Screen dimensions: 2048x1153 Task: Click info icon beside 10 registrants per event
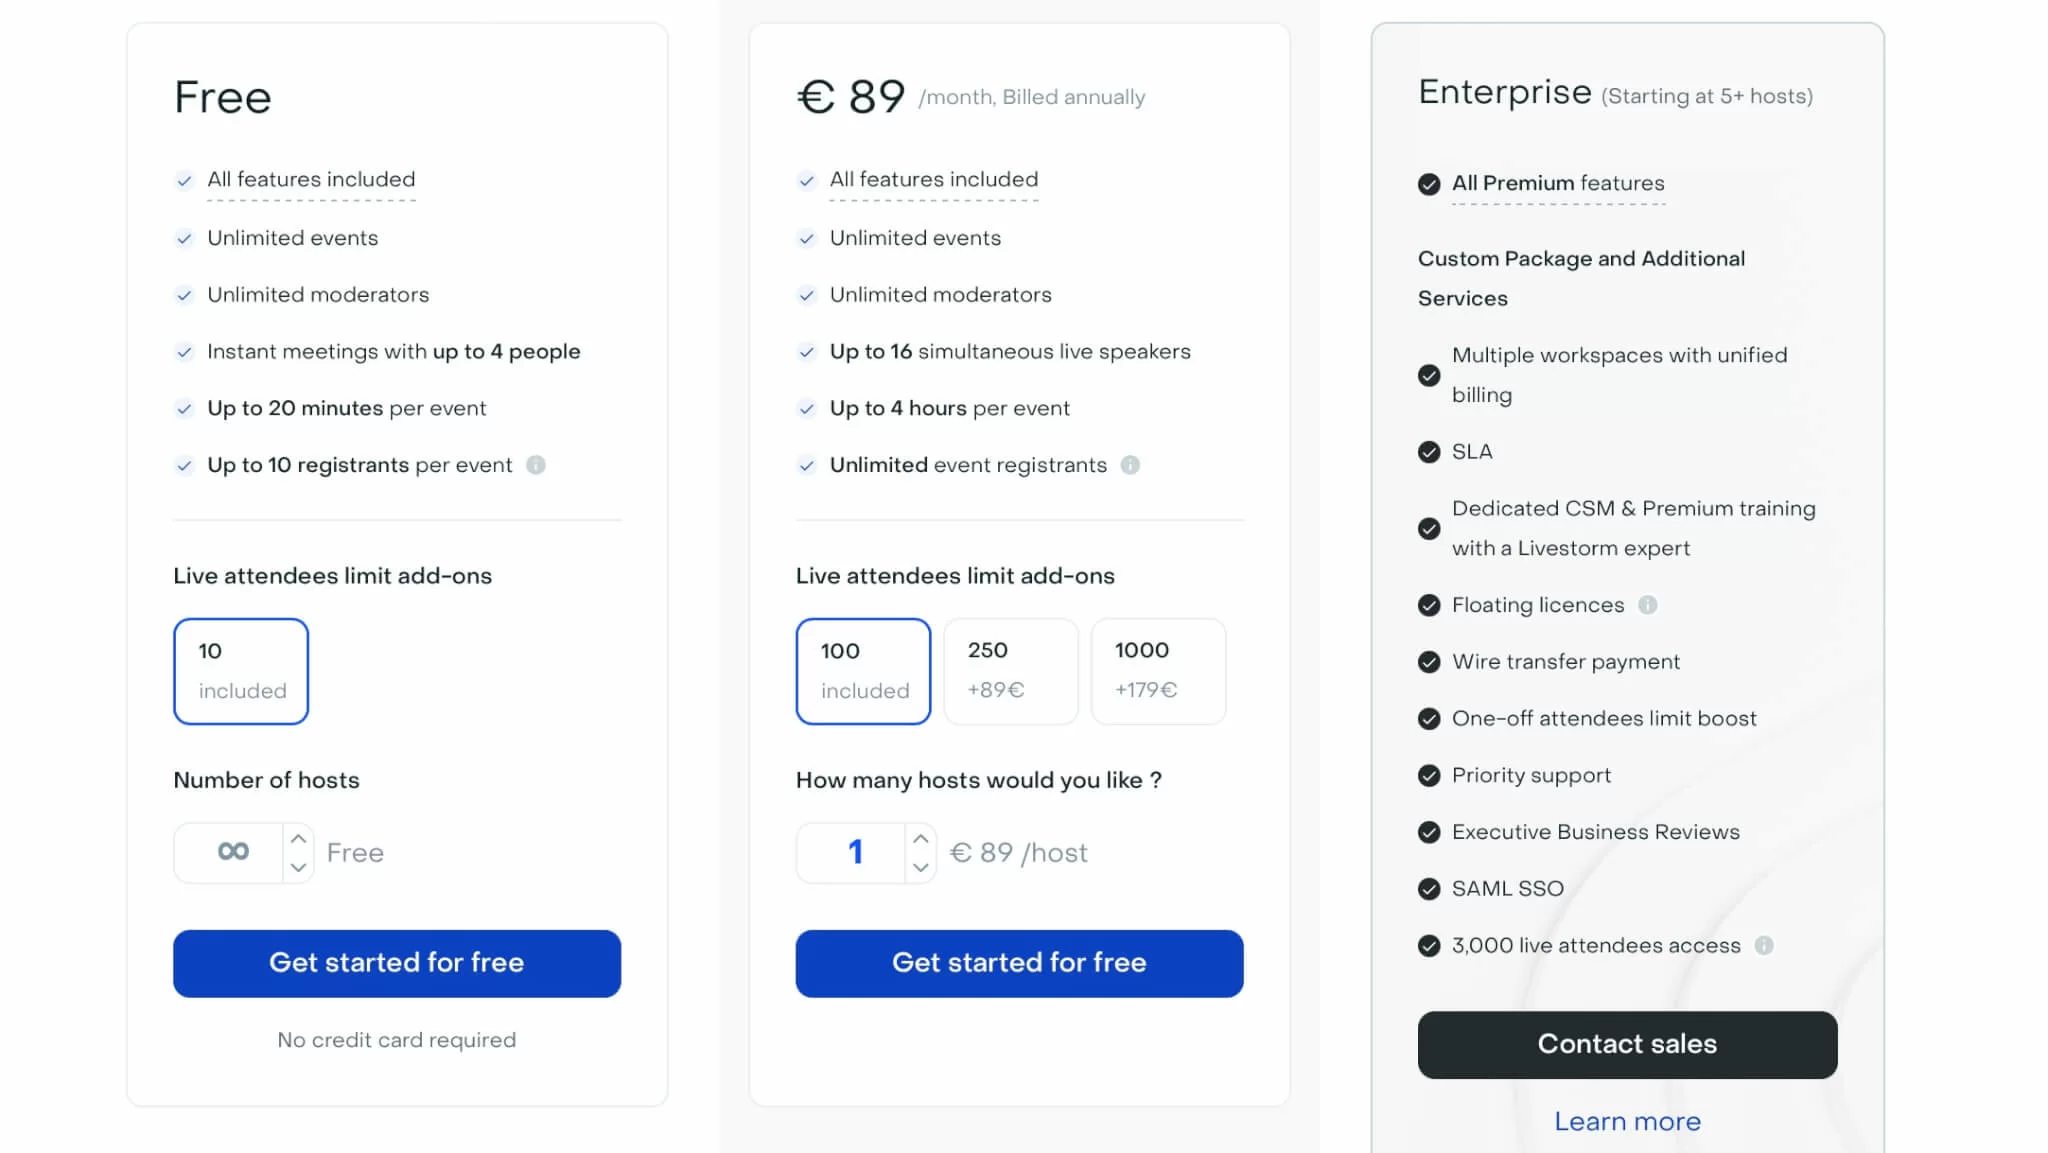[x=536, y=465]
